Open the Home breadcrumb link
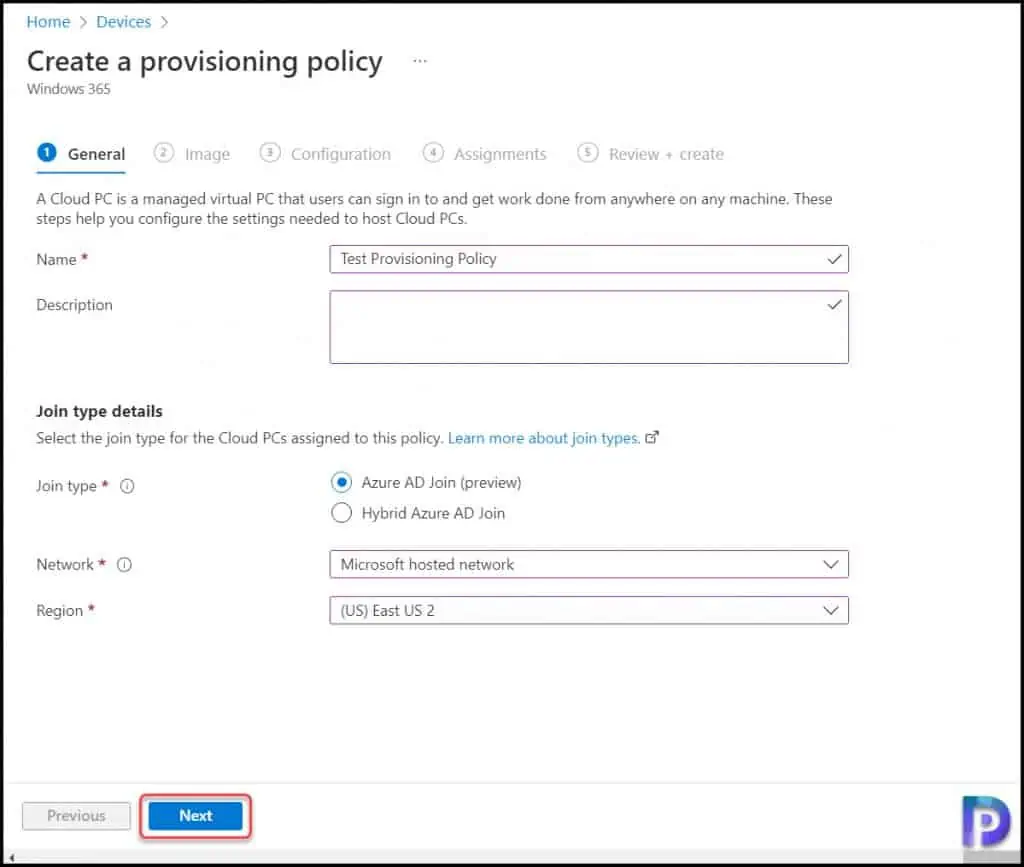The width and height of the screenshot is (1024, 867). pos(48,22)
